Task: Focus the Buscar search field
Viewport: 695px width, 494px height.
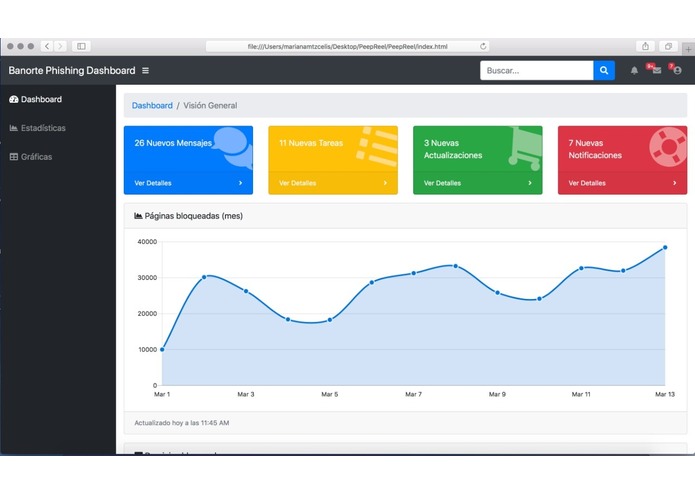Action: click(537, 70)
